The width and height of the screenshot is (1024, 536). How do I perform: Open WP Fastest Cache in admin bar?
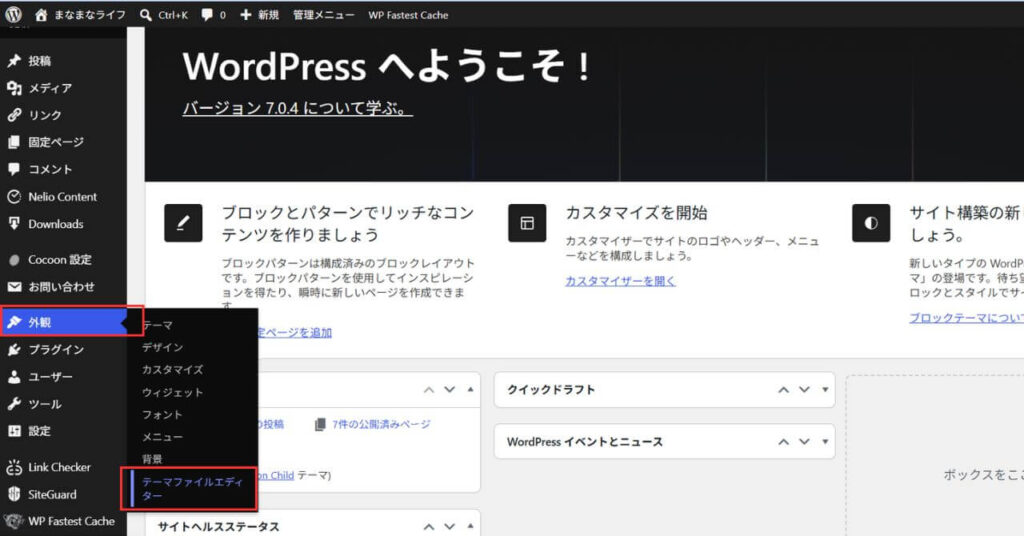click(x=408, y=14)
